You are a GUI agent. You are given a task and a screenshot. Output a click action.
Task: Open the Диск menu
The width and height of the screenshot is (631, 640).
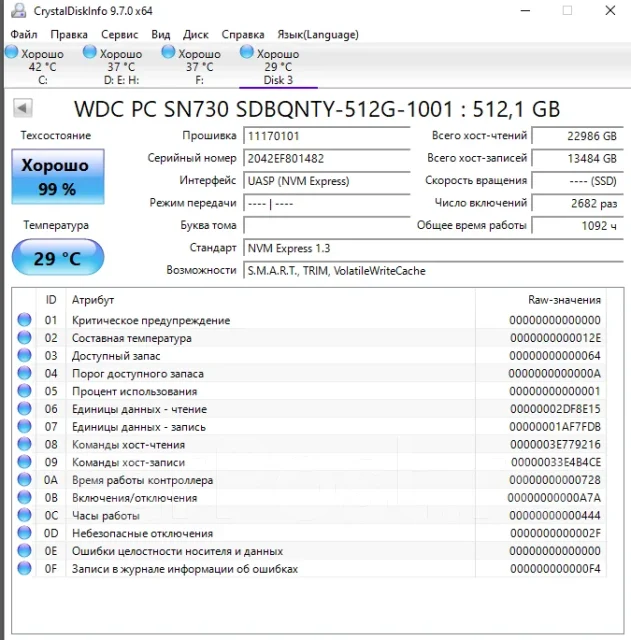tap(196, 35)
